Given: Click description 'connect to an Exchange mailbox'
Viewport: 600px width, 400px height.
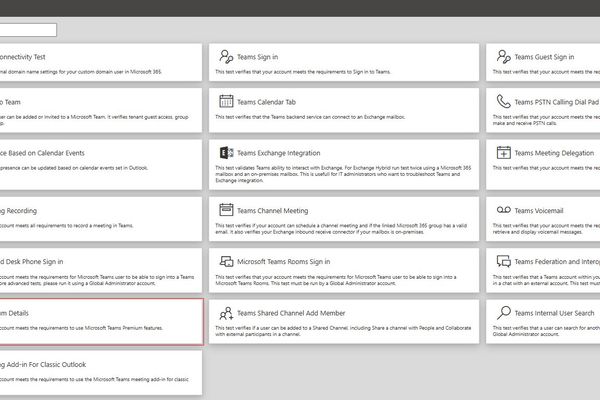Looking at the screenshot, I should coord(310,117).
